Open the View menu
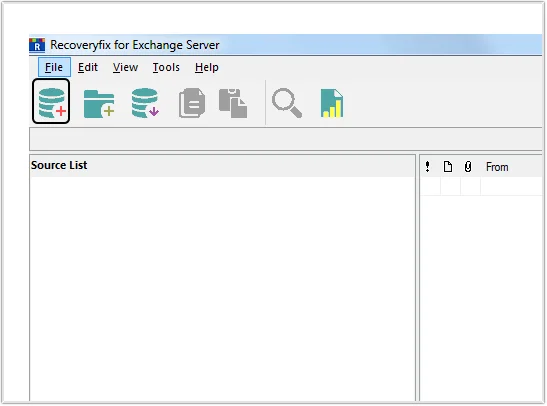Viewport: 547px width, 406px height. click(x=125, y=67)
